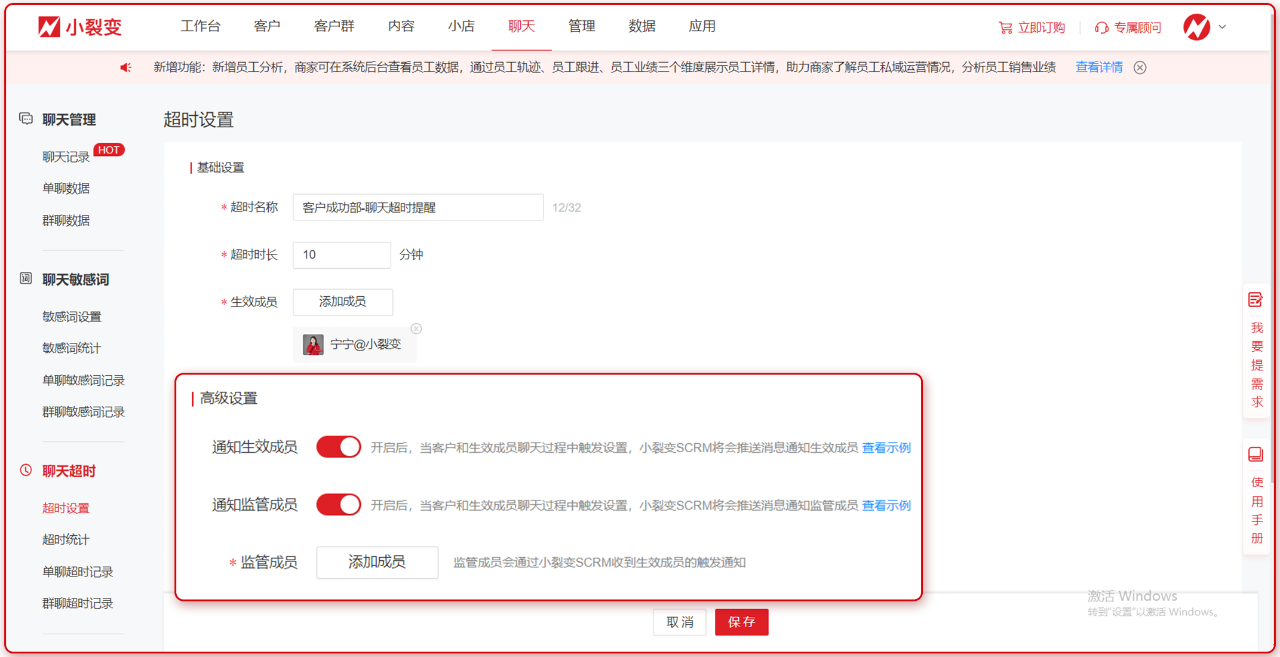Remove member 宁宁@小裂变 with X icon

click(x=416, y=329)
